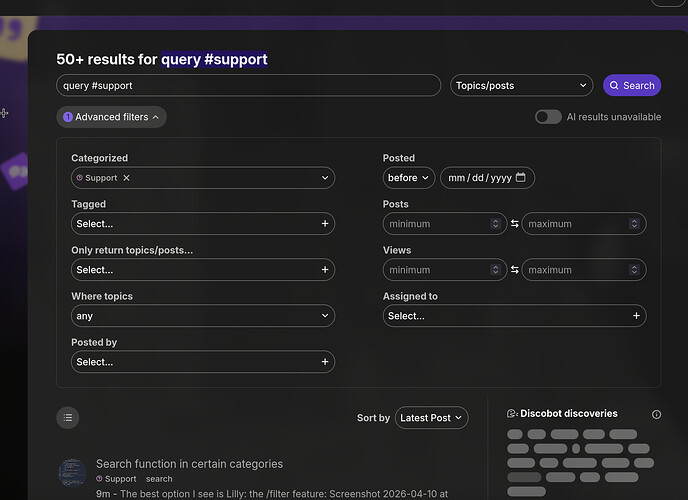
Task: Click the Views maximum field
Action: pos(584,270)
